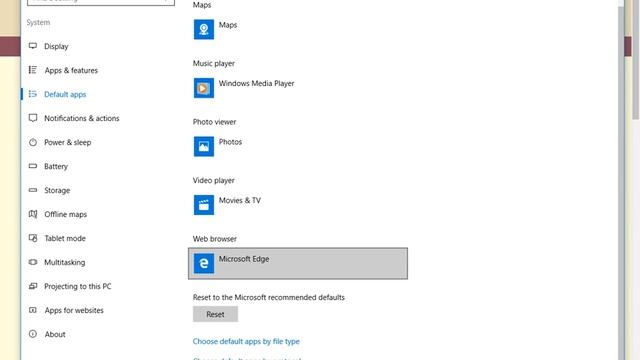The width and height of the screenshot is (640, 360).
Task: Select the Multitasking icon
Action: 33,262
